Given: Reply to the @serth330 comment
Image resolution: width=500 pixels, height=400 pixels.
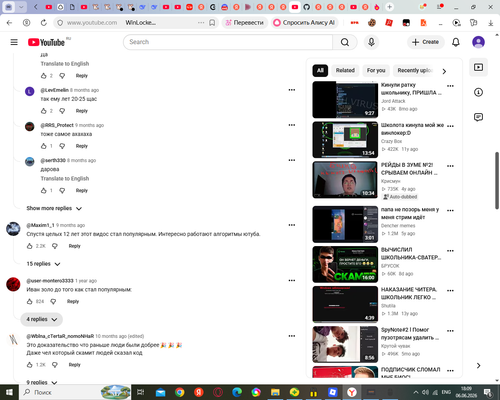Looking at the screenshot, I should point(82,190).
